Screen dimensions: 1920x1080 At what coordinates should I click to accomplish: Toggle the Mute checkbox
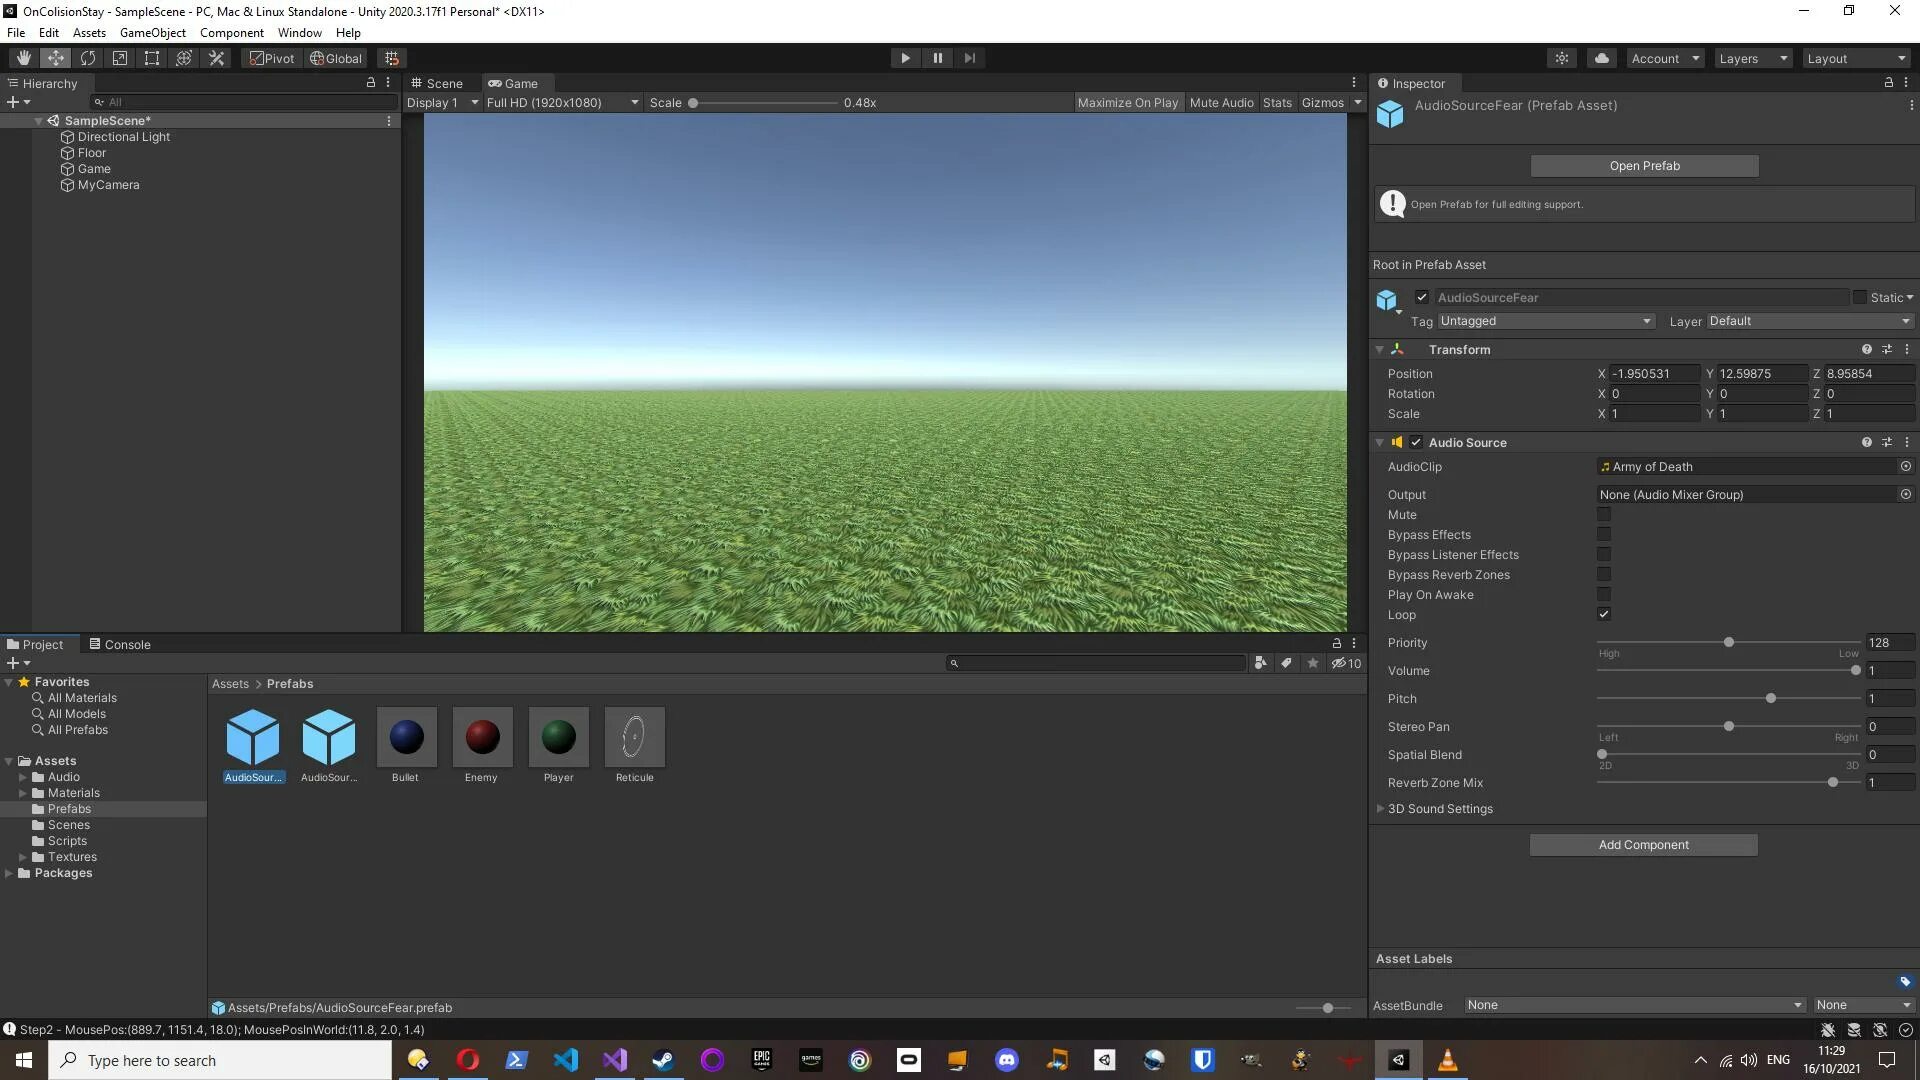(x=1604, y=515)
